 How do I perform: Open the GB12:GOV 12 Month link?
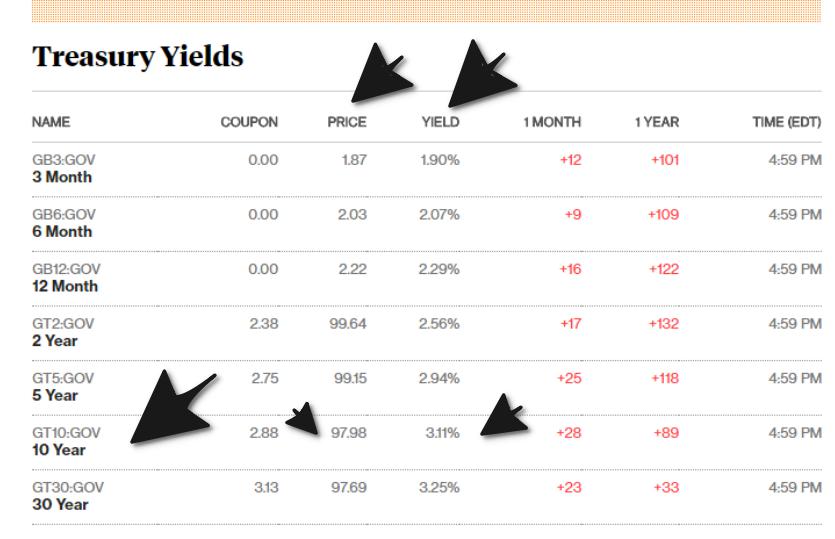67,277
